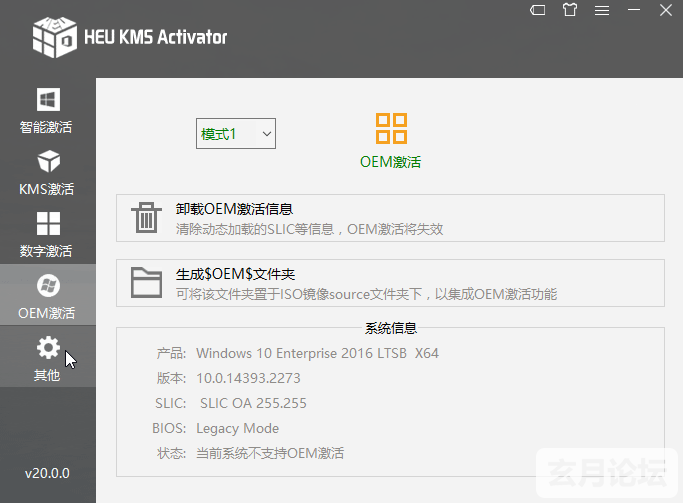This screenshot has height=503, width=683.
Task: Open the 智能激活 smart activation tab
Action: click(47, 109)
